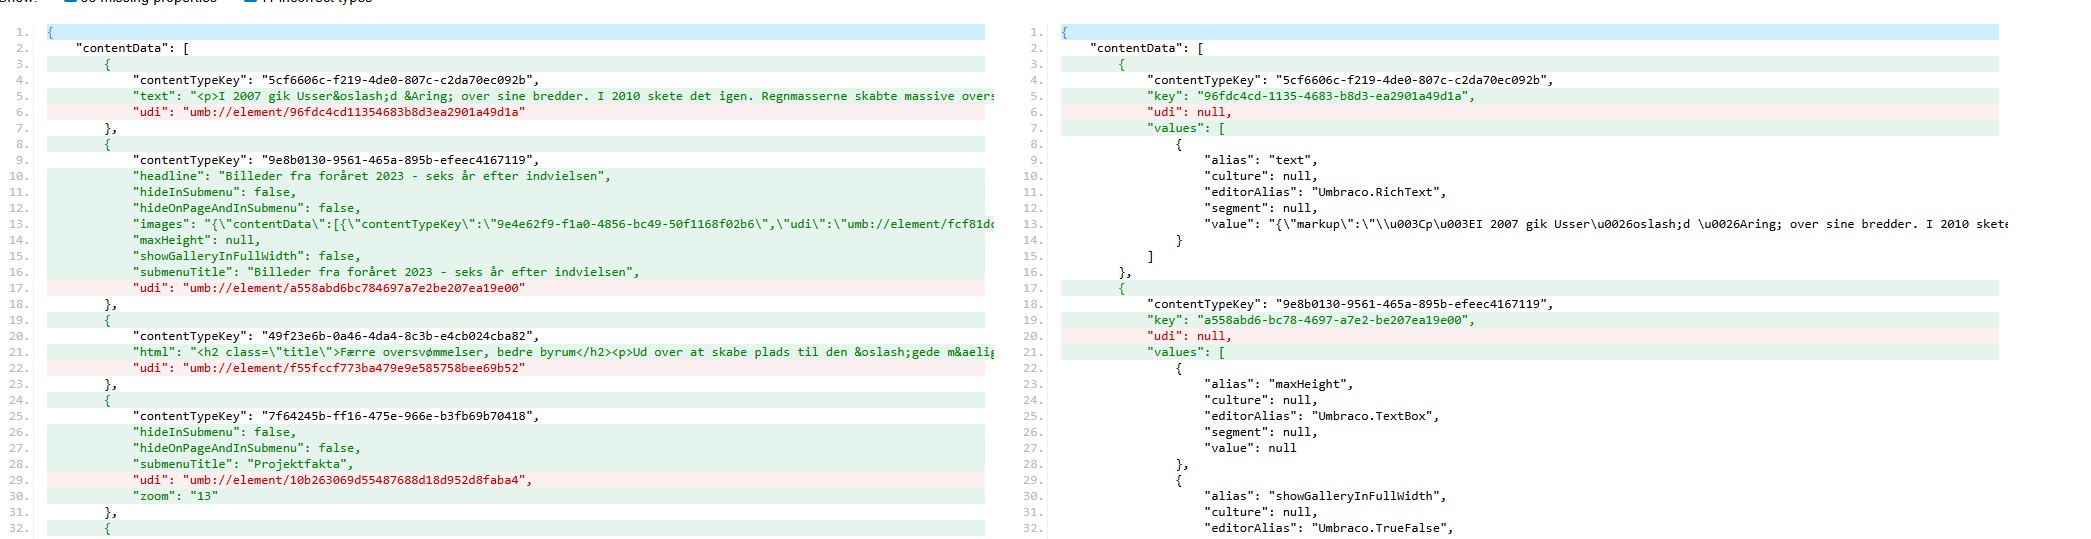2091x539 pixels.
Task: Click the key a558abd6 line in right pane
Action: [1310, 320]
